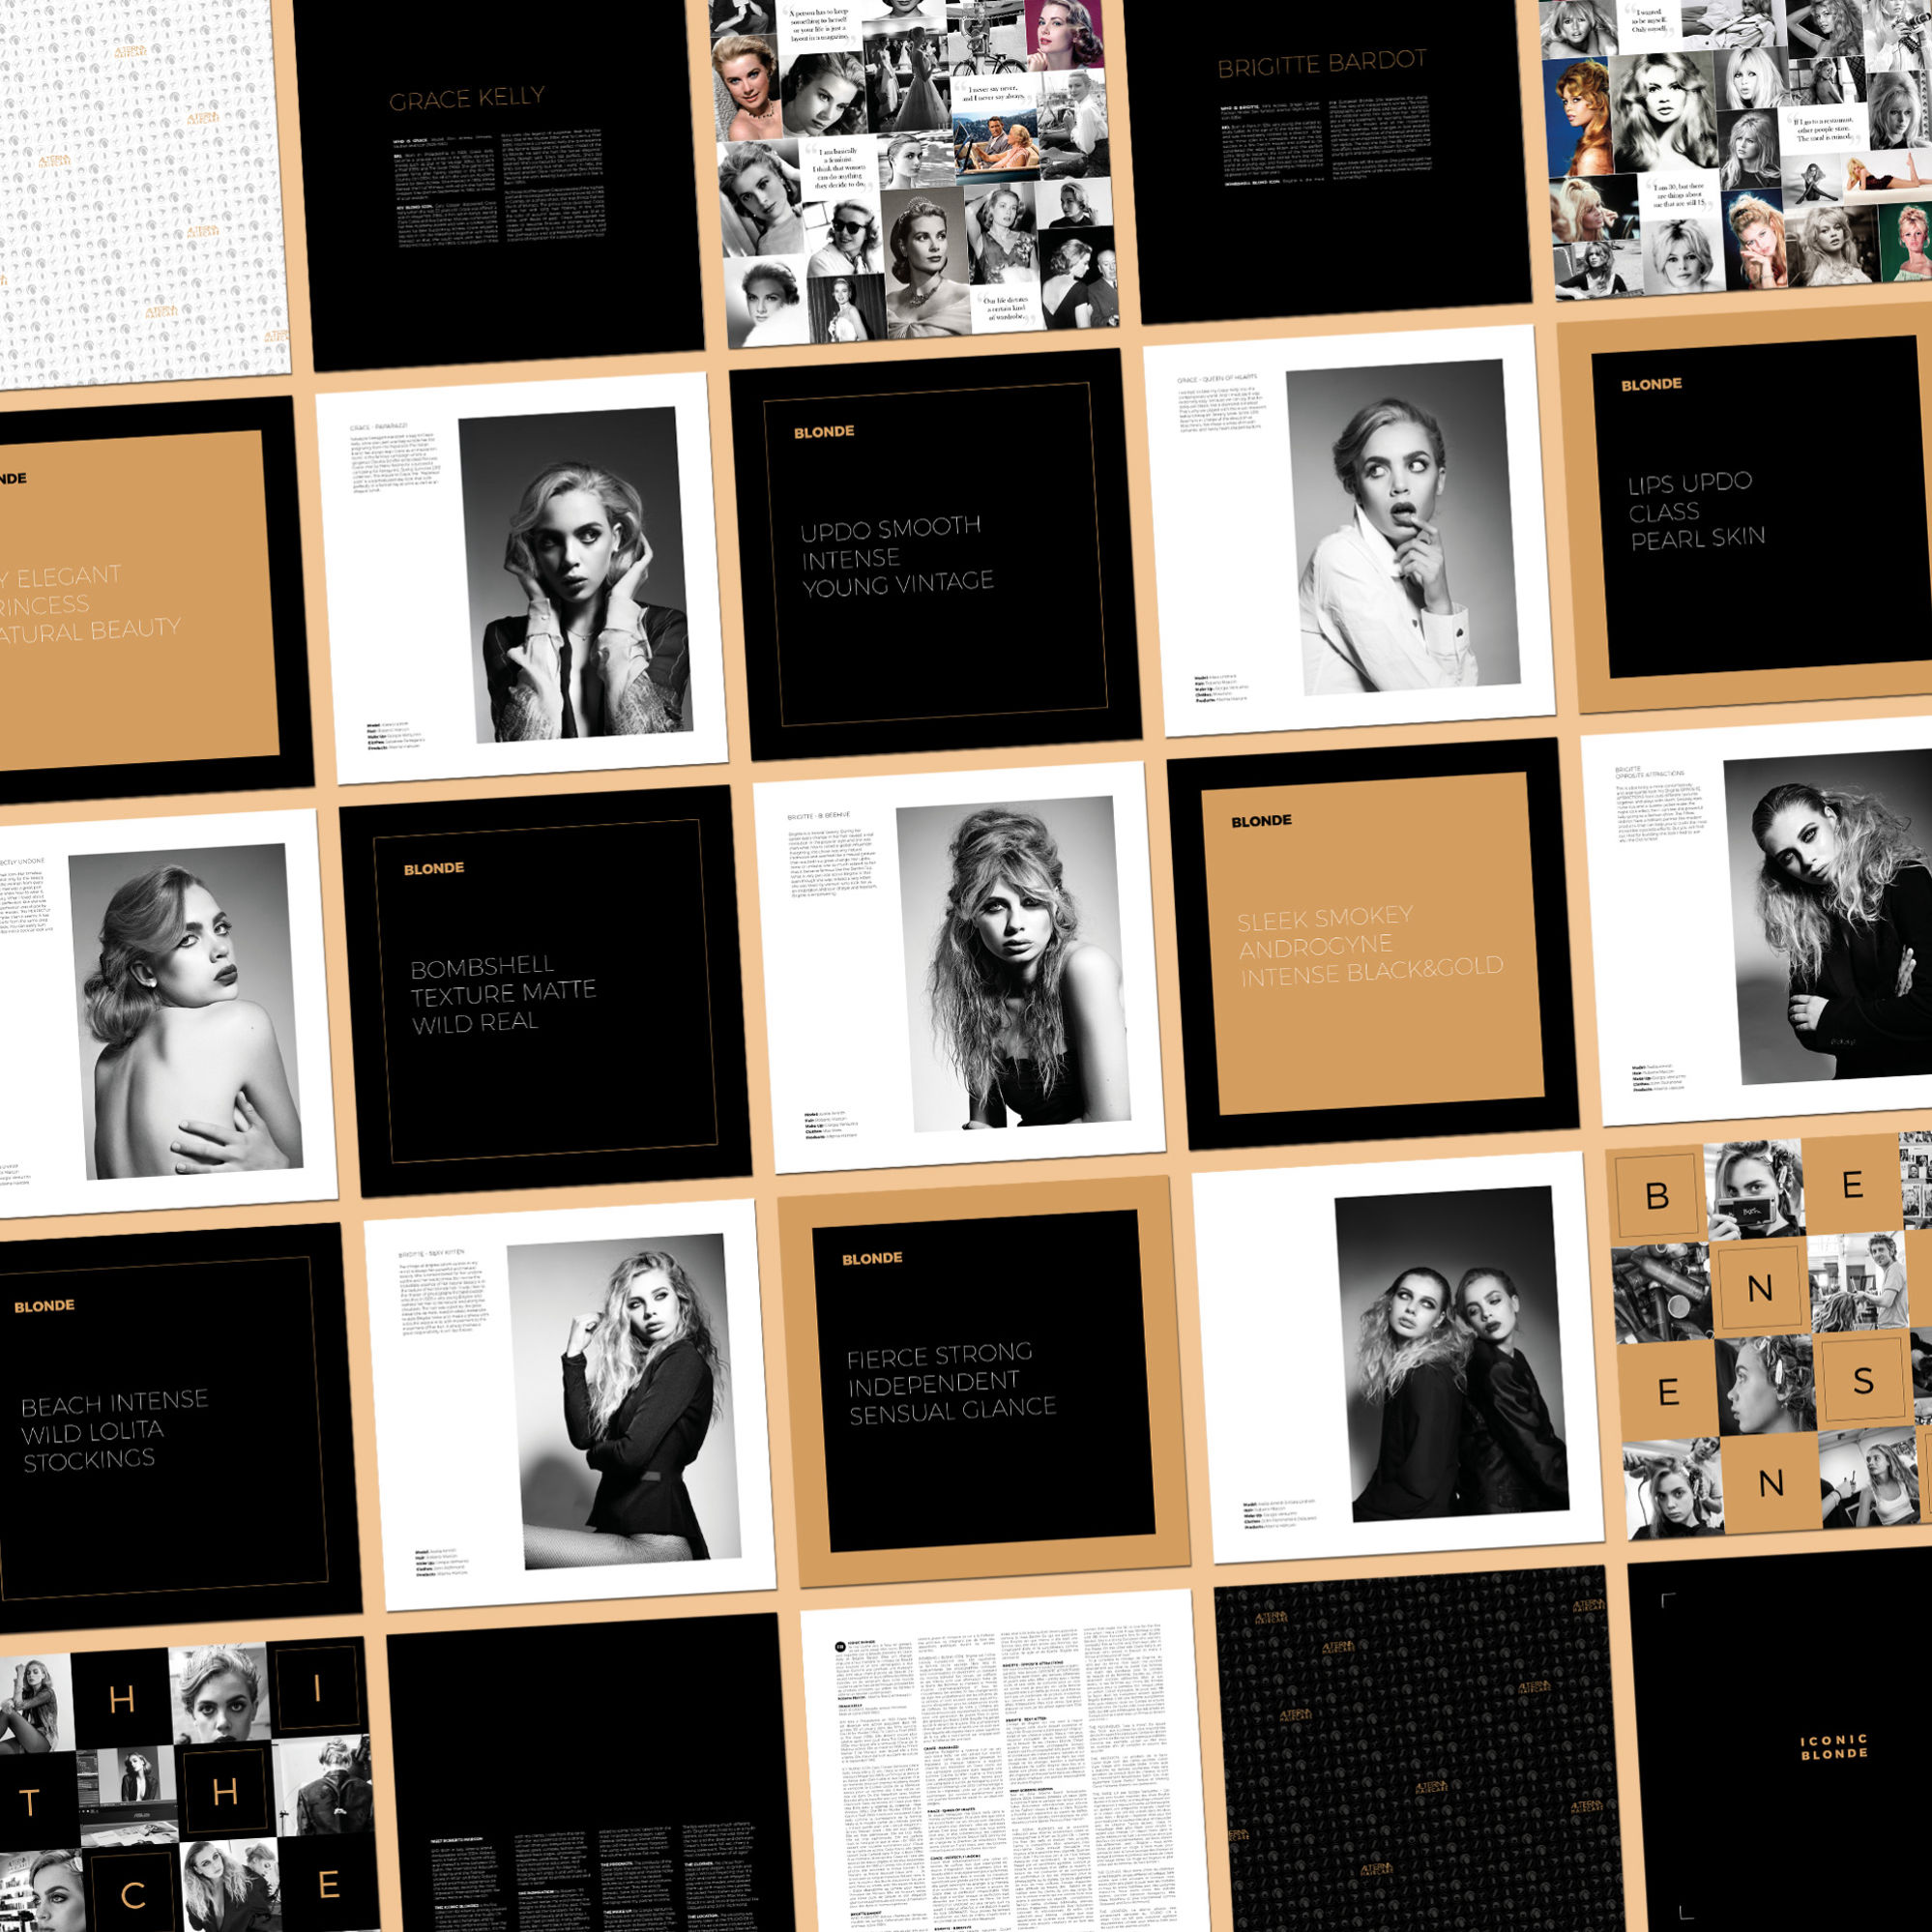Viewport: 1932px width, 1932px height.
Task: Click BLONDE label above SLEEK SMOKEY text
Action: [1261, 821]
